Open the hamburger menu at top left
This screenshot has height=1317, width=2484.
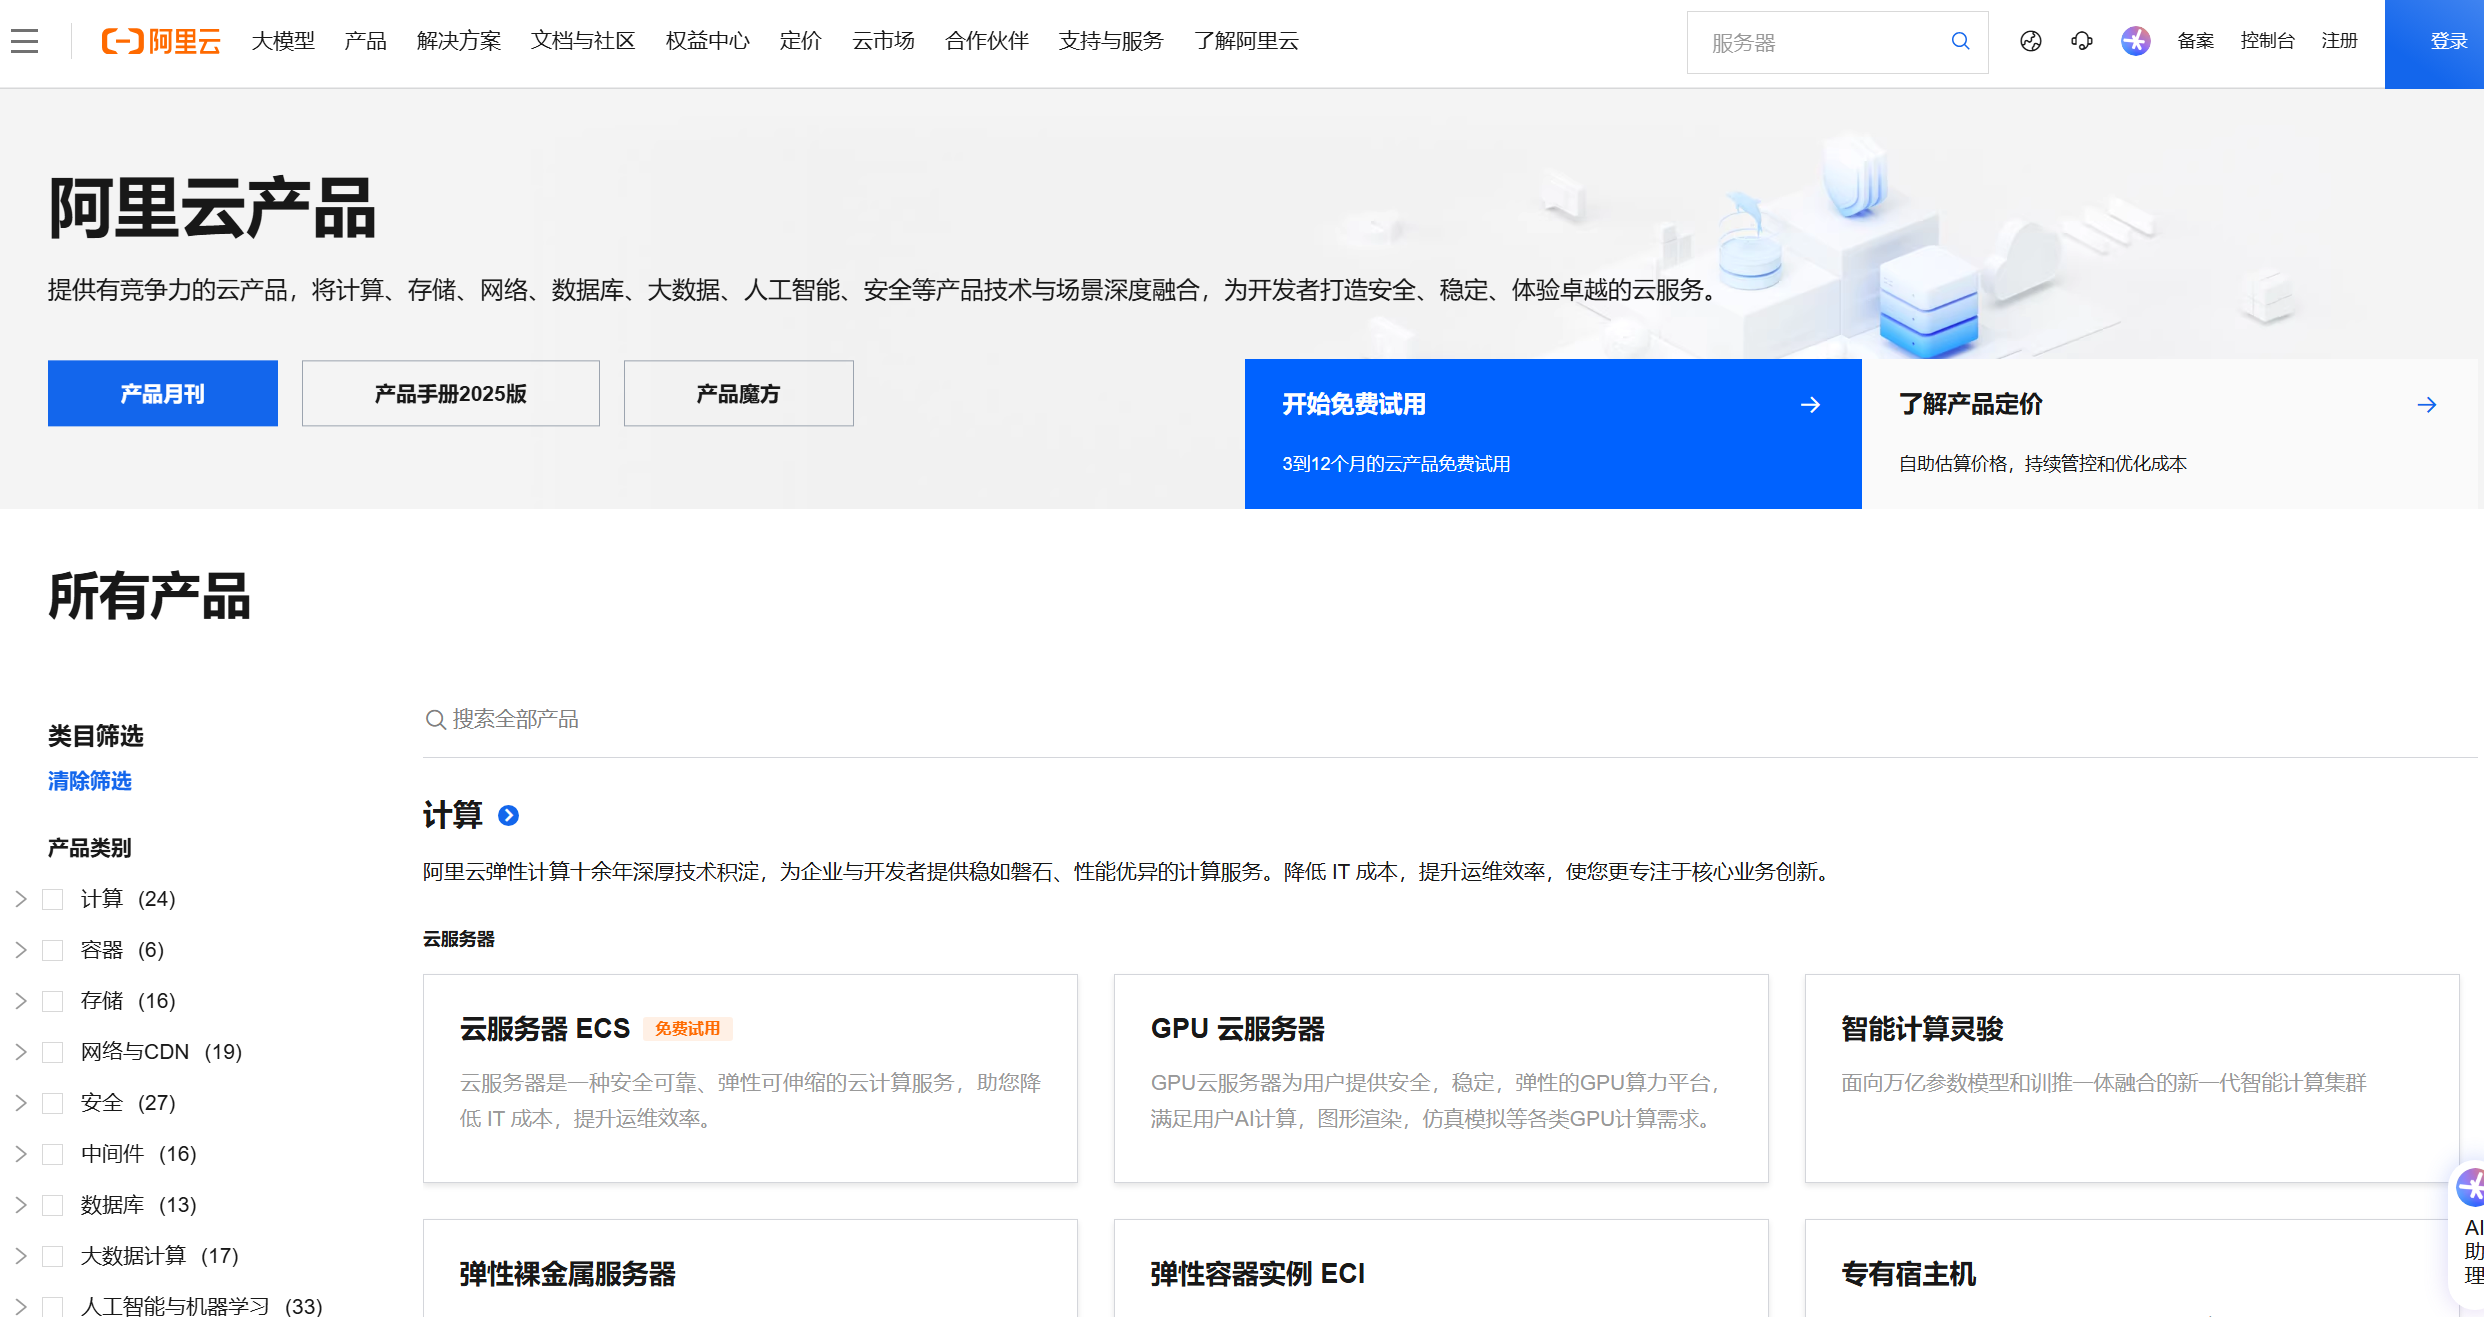25,41
